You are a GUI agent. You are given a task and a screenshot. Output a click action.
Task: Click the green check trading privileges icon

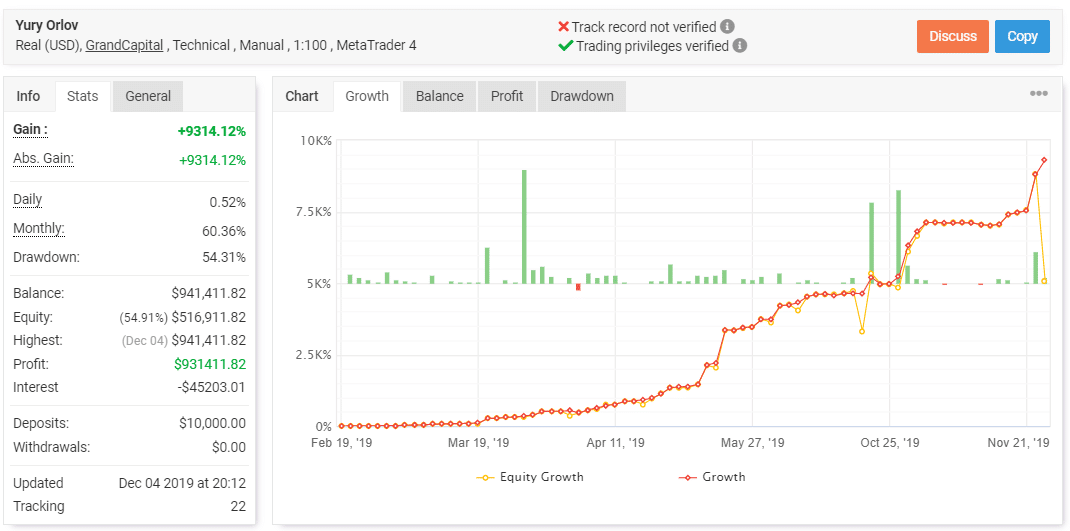point(565,46)
